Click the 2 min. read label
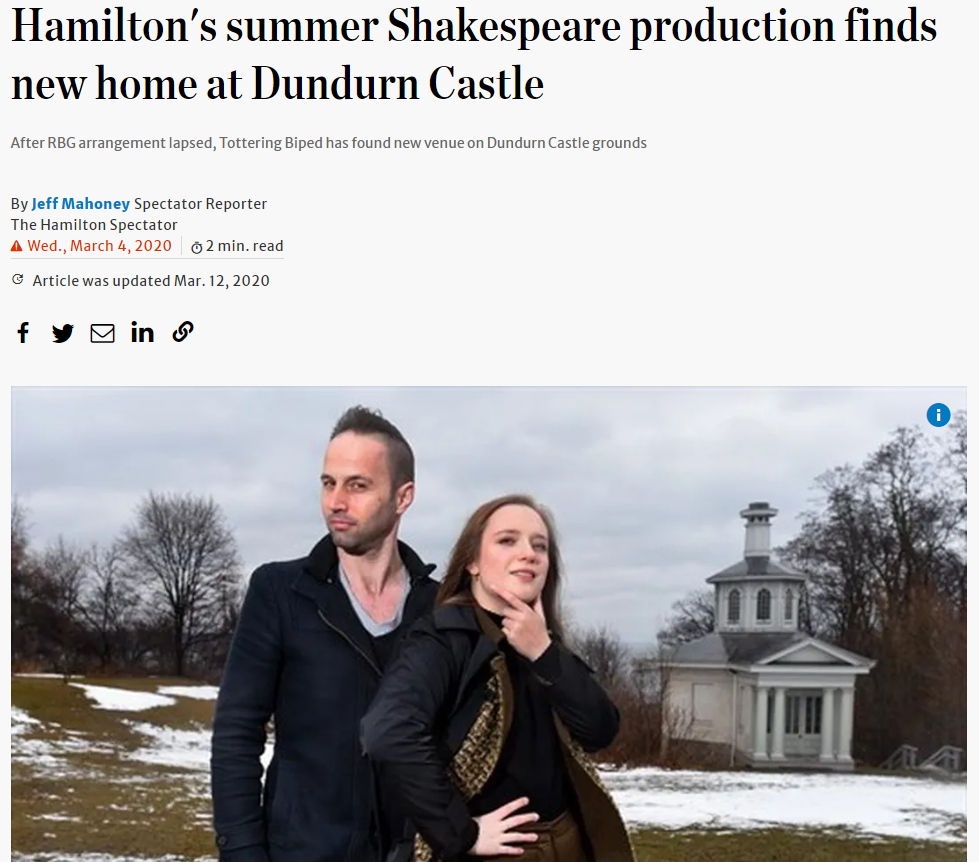The height and width of the screenshot is (862, 979). pos(244,246)
